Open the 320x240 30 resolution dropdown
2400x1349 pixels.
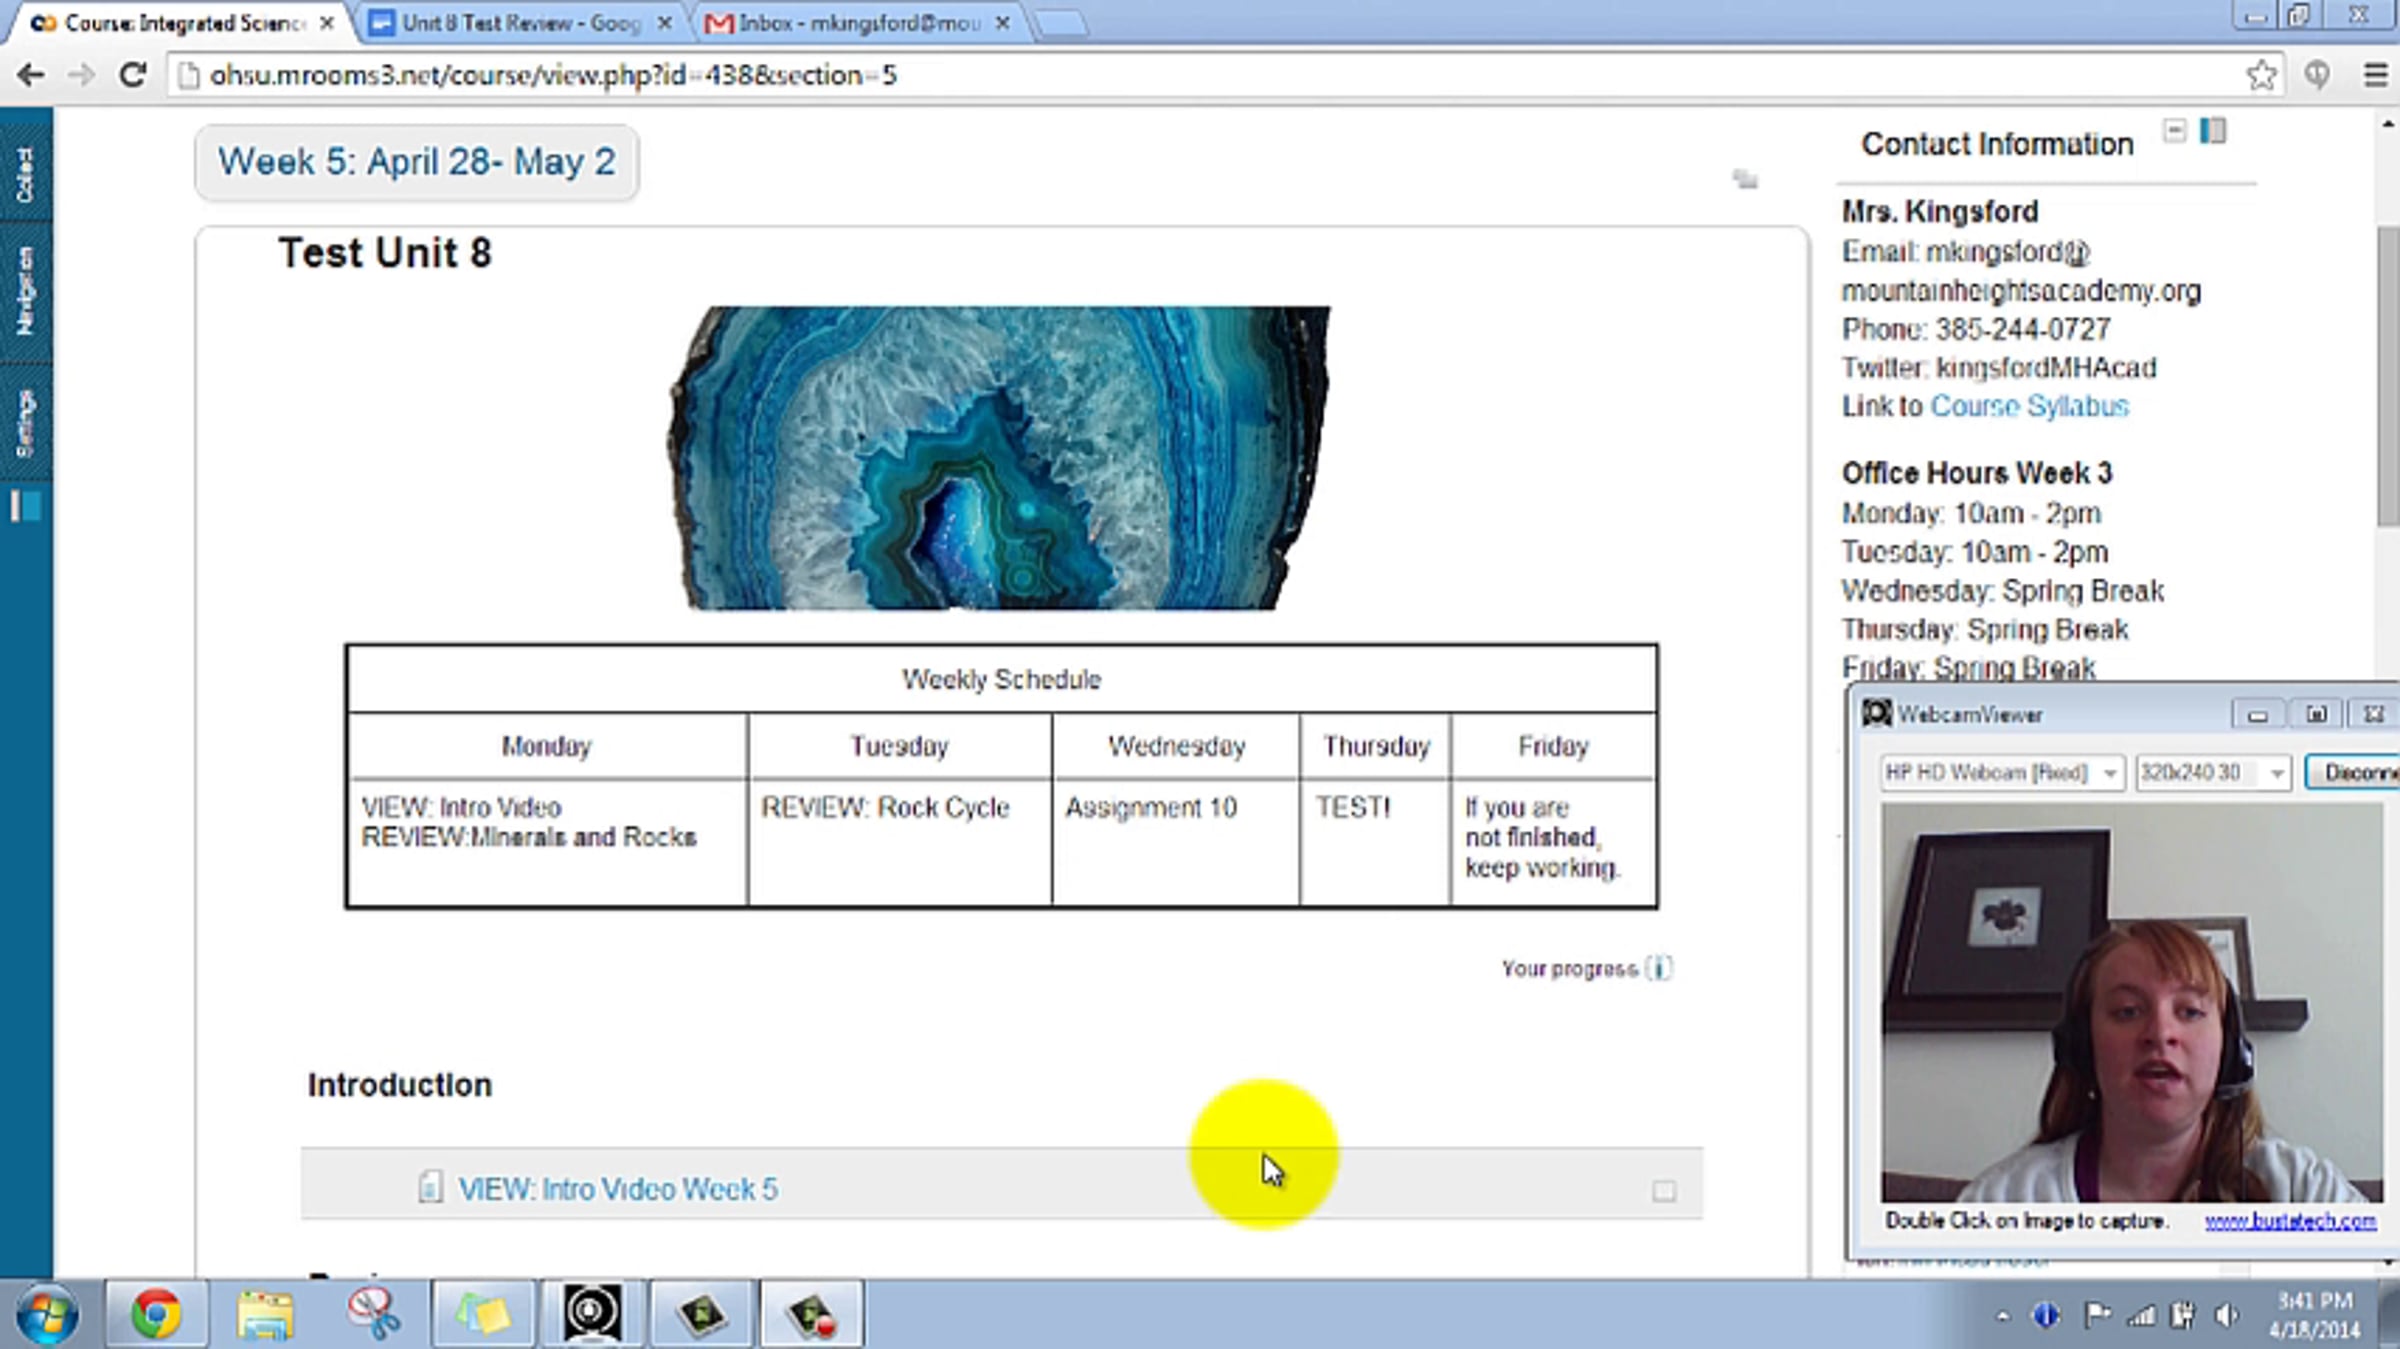pos(2276,773)
